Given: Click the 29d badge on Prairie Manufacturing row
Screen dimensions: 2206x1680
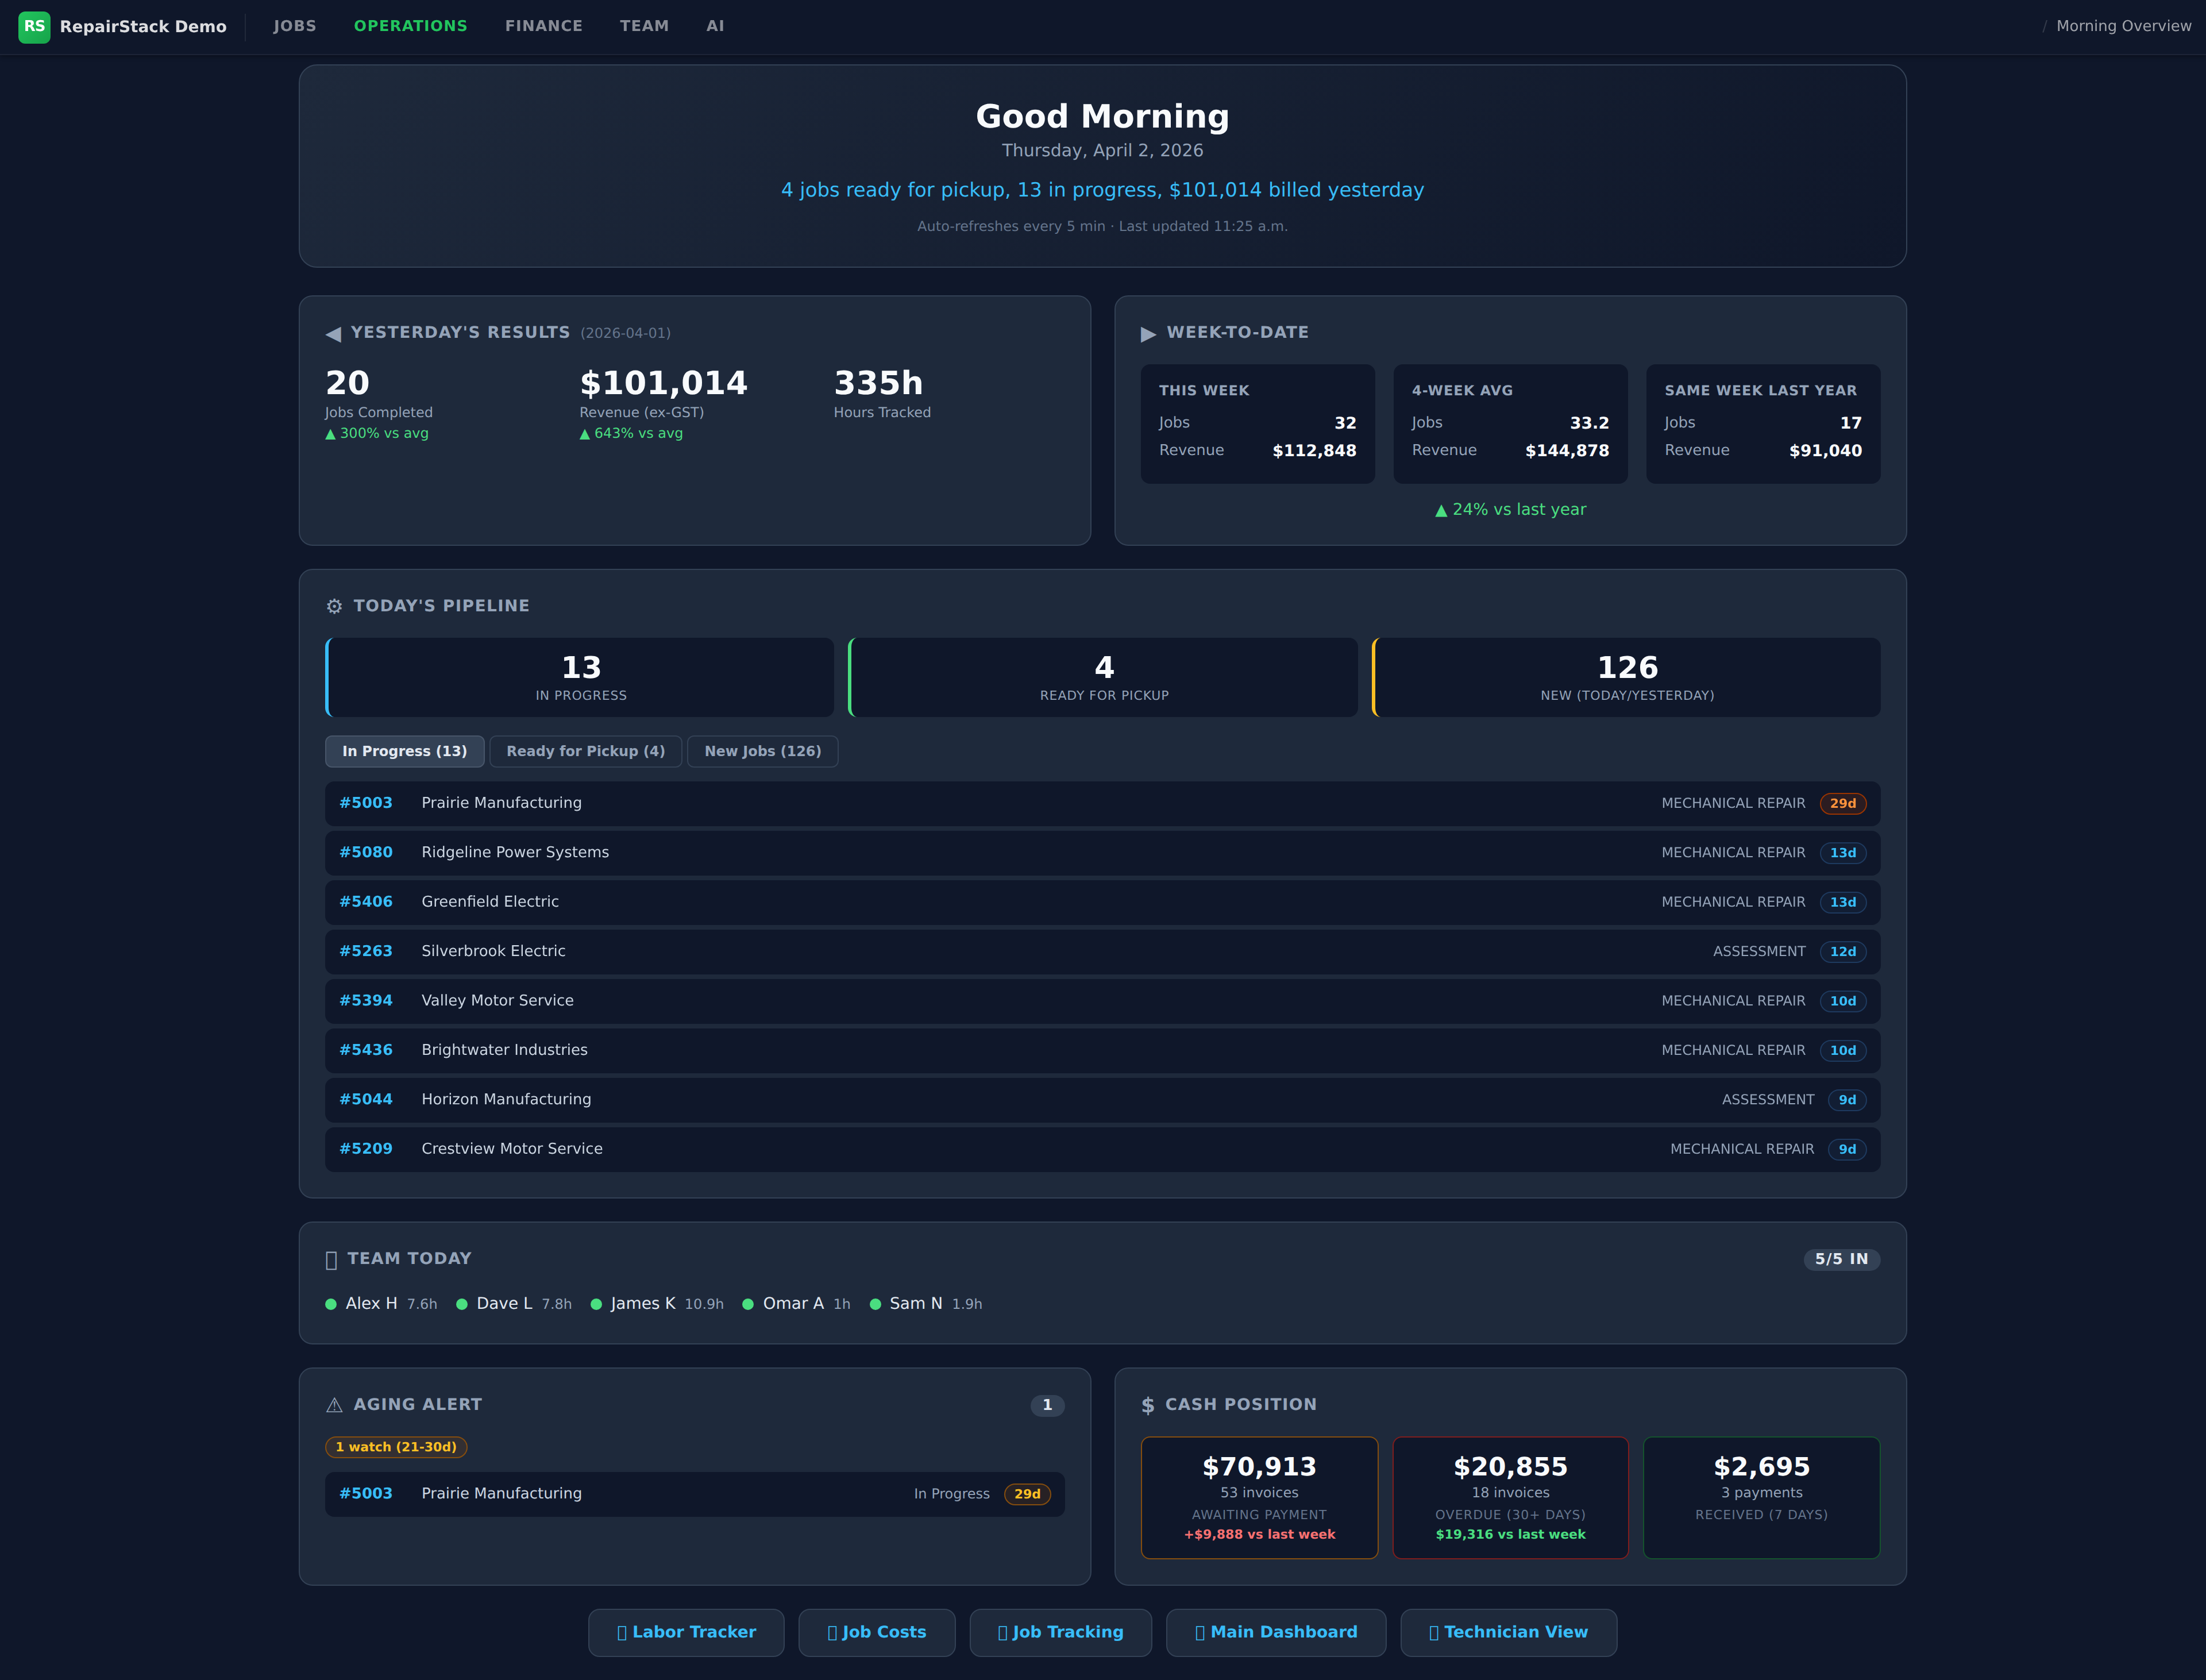Looking at the screenshot, I should [1842, 803].
